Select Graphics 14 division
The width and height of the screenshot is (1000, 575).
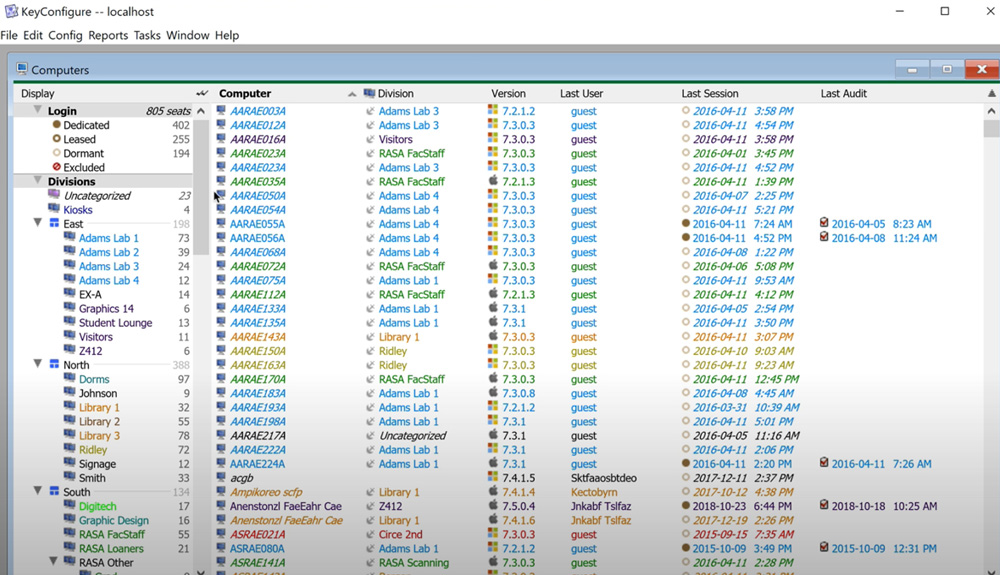(106, 309)
